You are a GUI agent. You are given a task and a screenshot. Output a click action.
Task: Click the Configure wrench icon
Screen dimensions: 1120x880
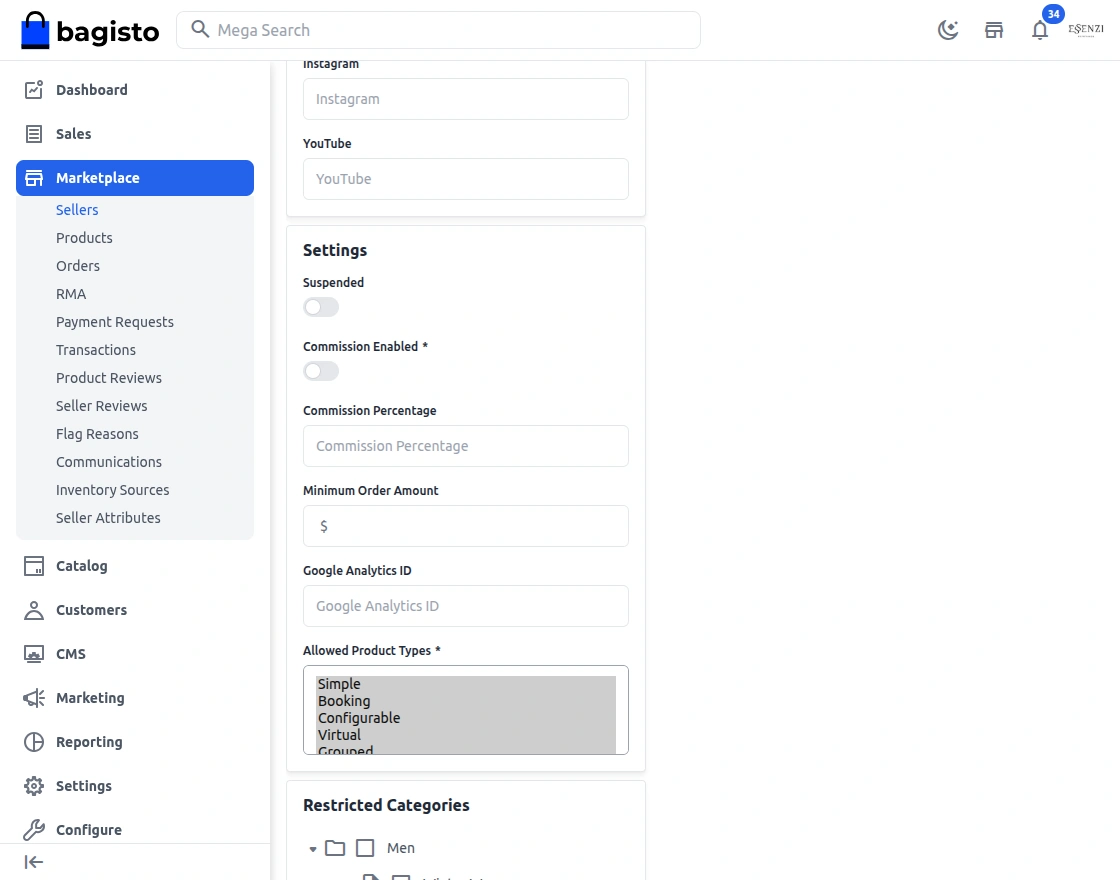click(34, 830)
